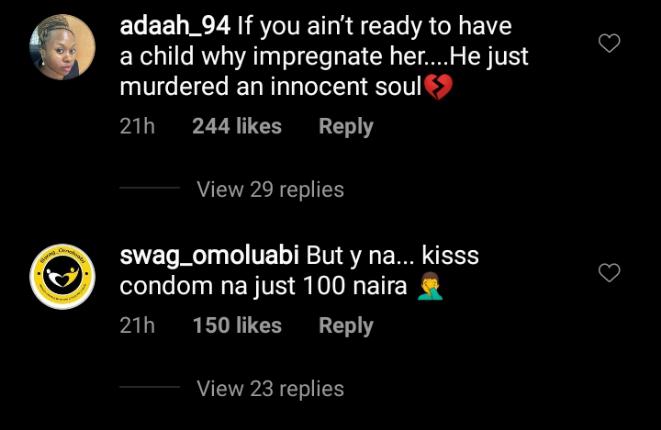Select the 'condom na just 100 naira' text

pyautogui.click(x=264, y=287)
